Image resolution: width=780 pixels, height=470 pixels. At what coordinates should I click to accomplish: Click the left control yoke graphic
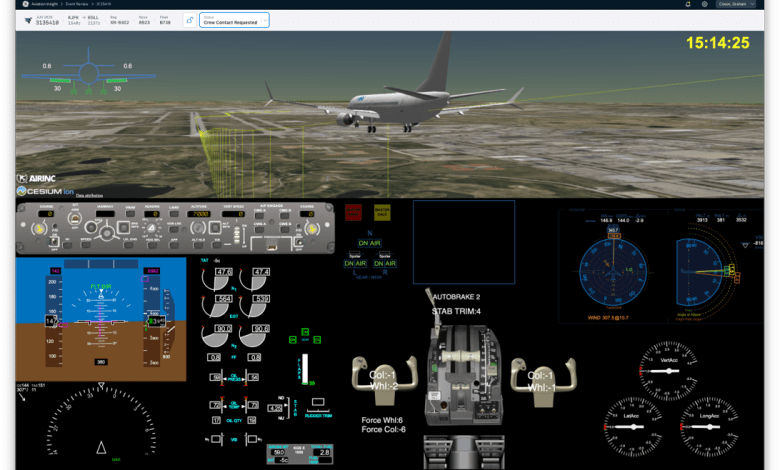384,379
